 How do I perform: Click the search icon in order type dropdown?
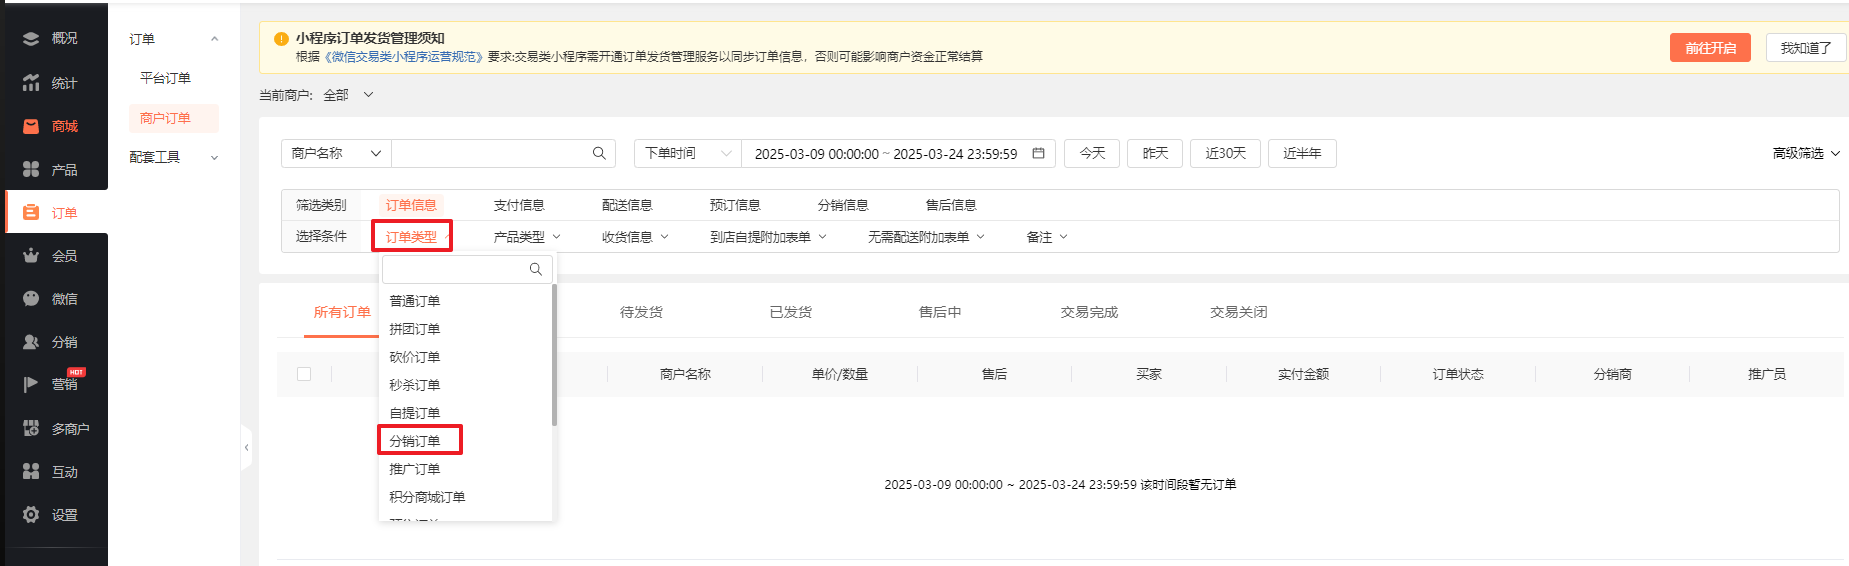[535, 269]
